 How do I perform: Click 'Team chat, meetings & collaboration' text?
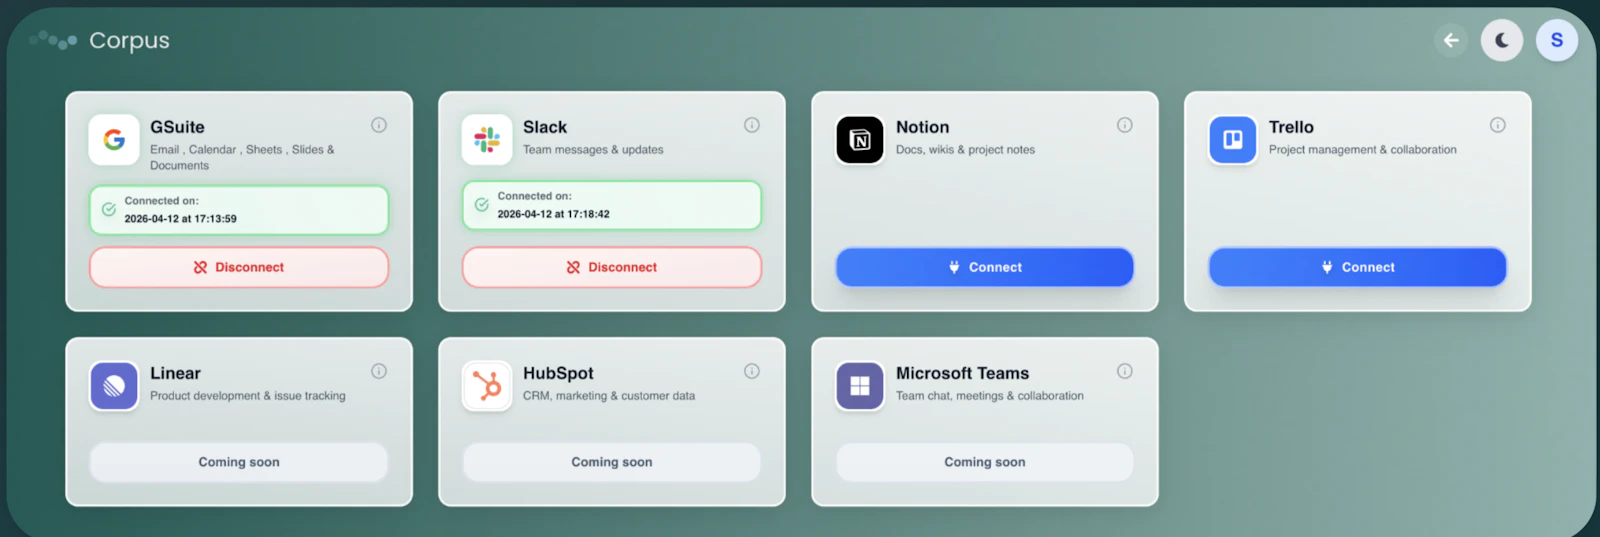tap(990, 396)
